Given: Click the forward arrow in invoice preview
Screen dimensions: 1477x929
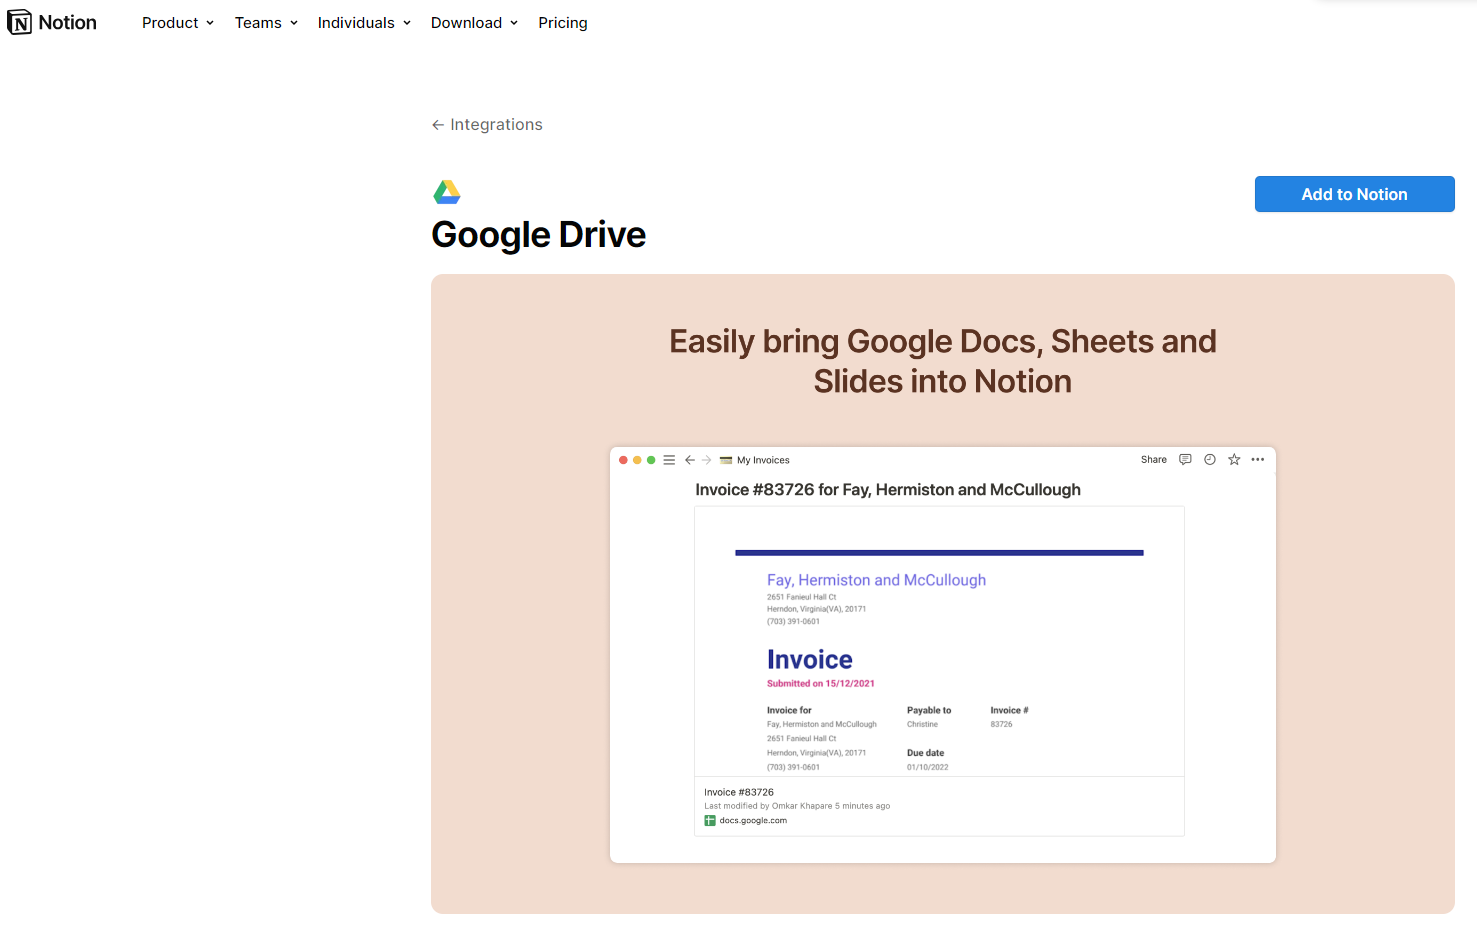Looking at the screenshot, I should coord(707,460).
